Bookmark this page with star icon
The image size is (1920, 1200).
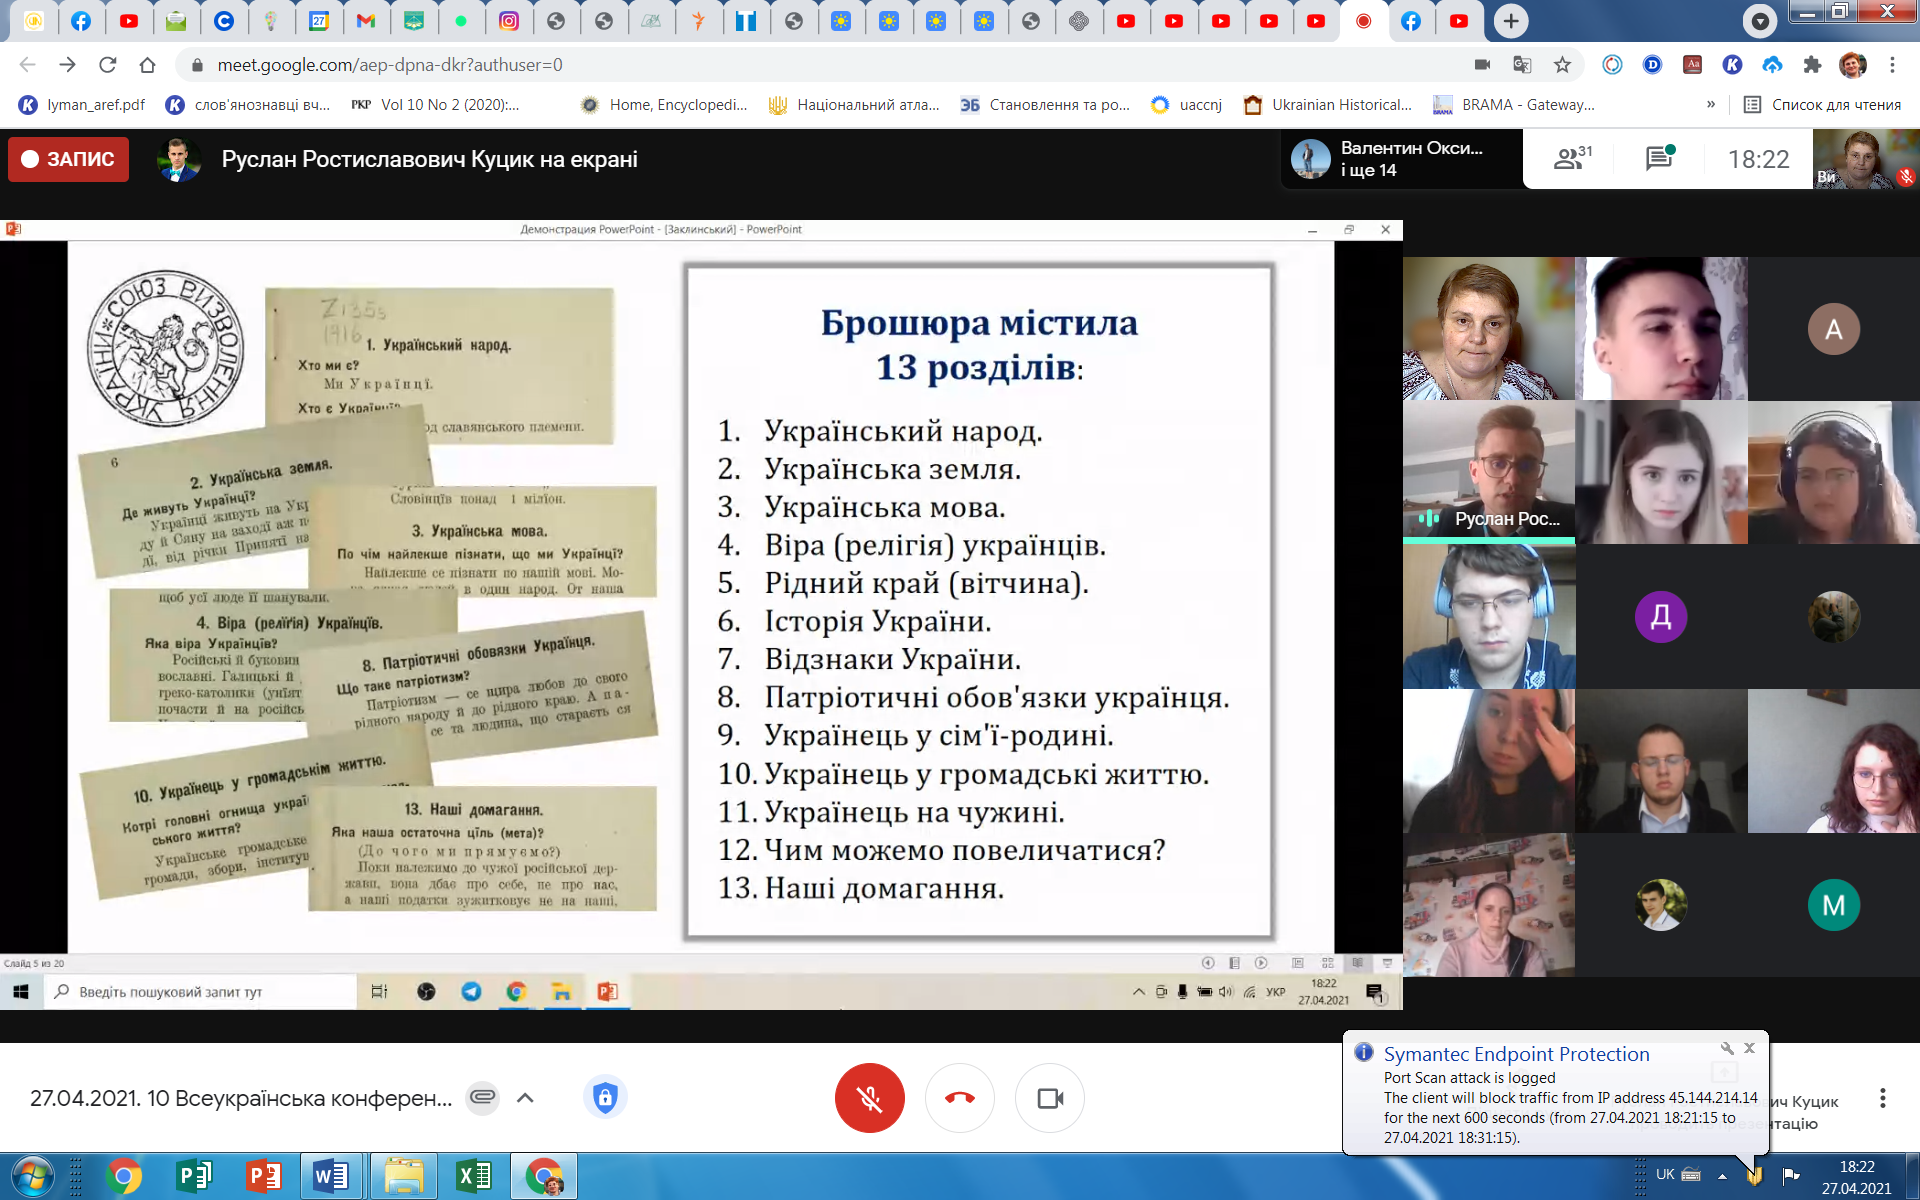coord(1562,65)
